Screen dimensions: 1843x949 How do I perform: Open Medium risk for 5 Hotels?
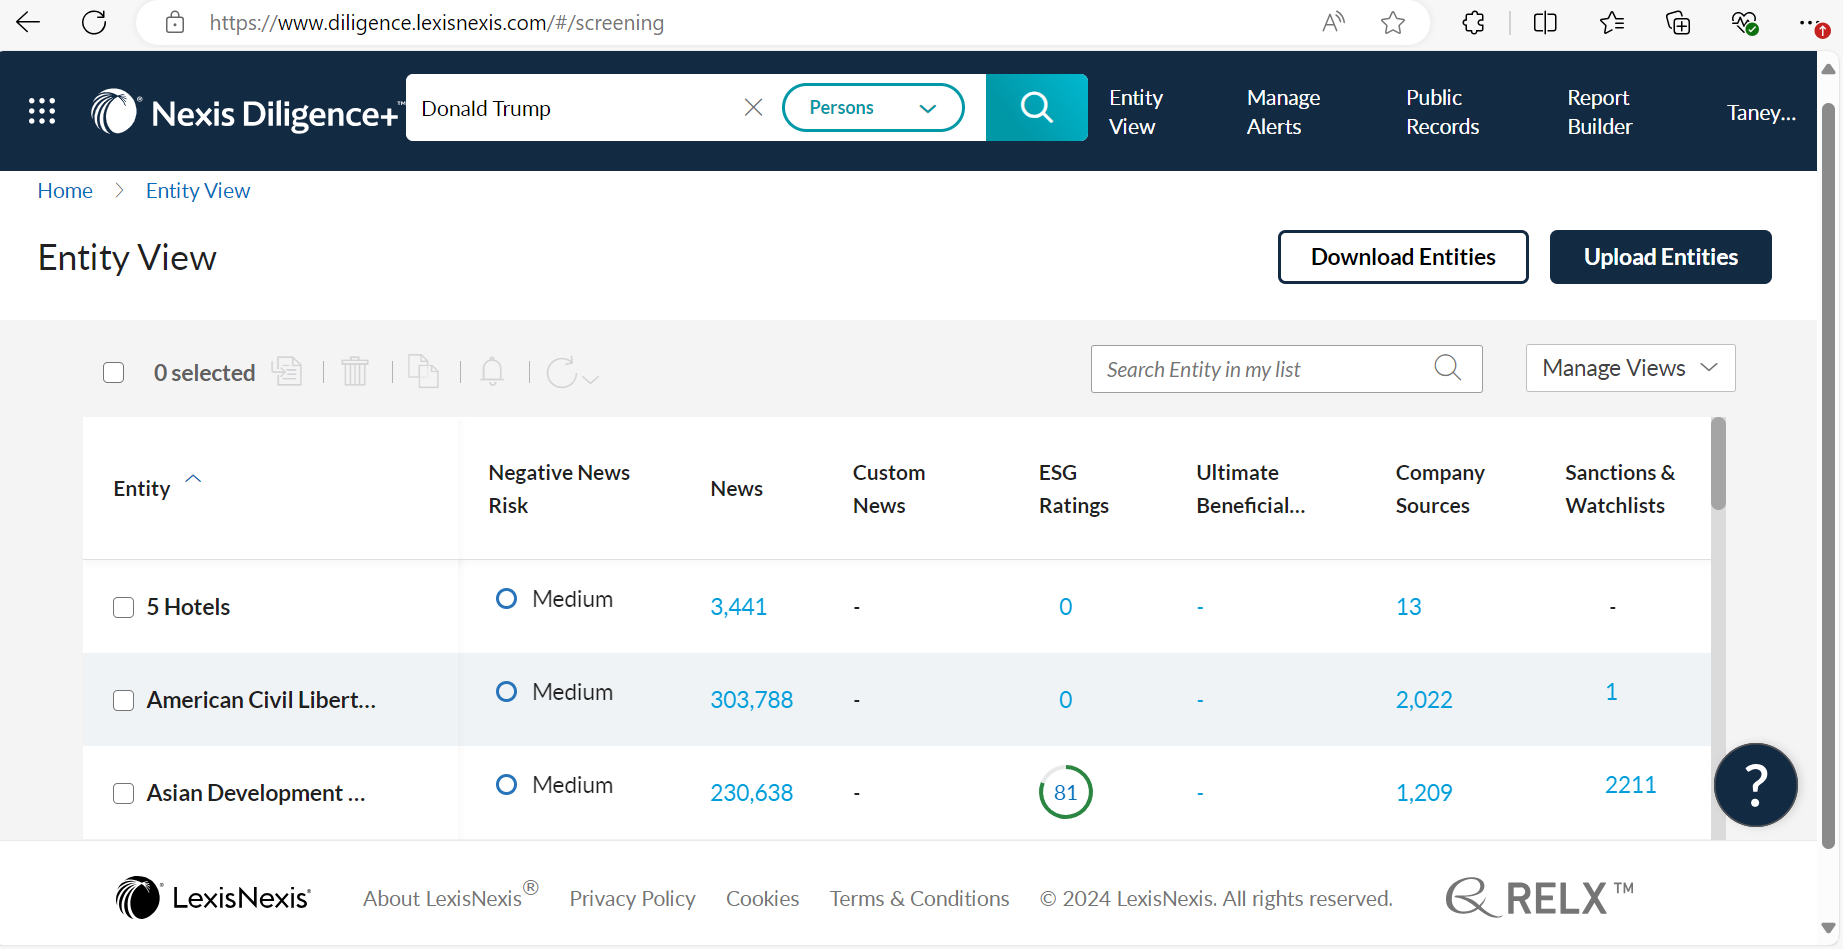tap(555, 599)
